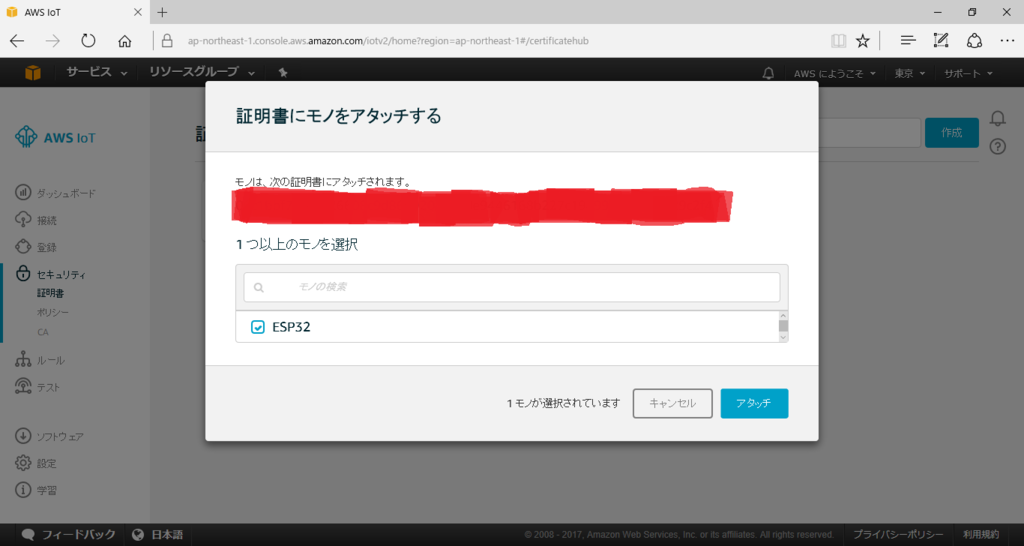Open プライバシーポリシー link
This screenshot has height=546, width=1024.
pos(898,534)
